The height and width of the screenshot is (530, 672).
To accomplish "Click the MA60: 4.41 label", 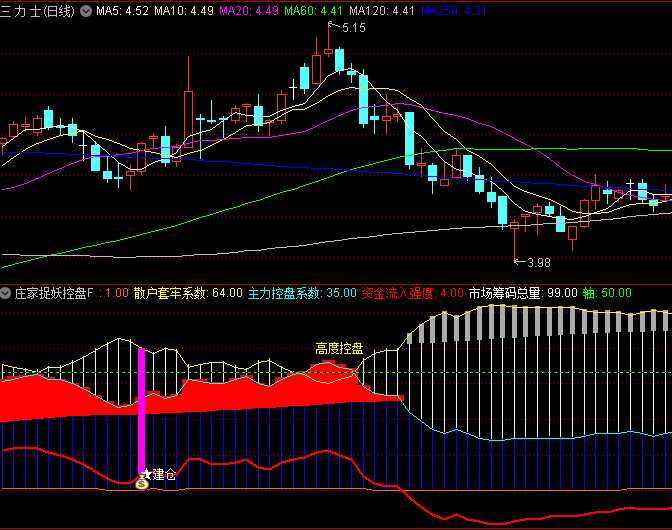I will tap(313, 11).
